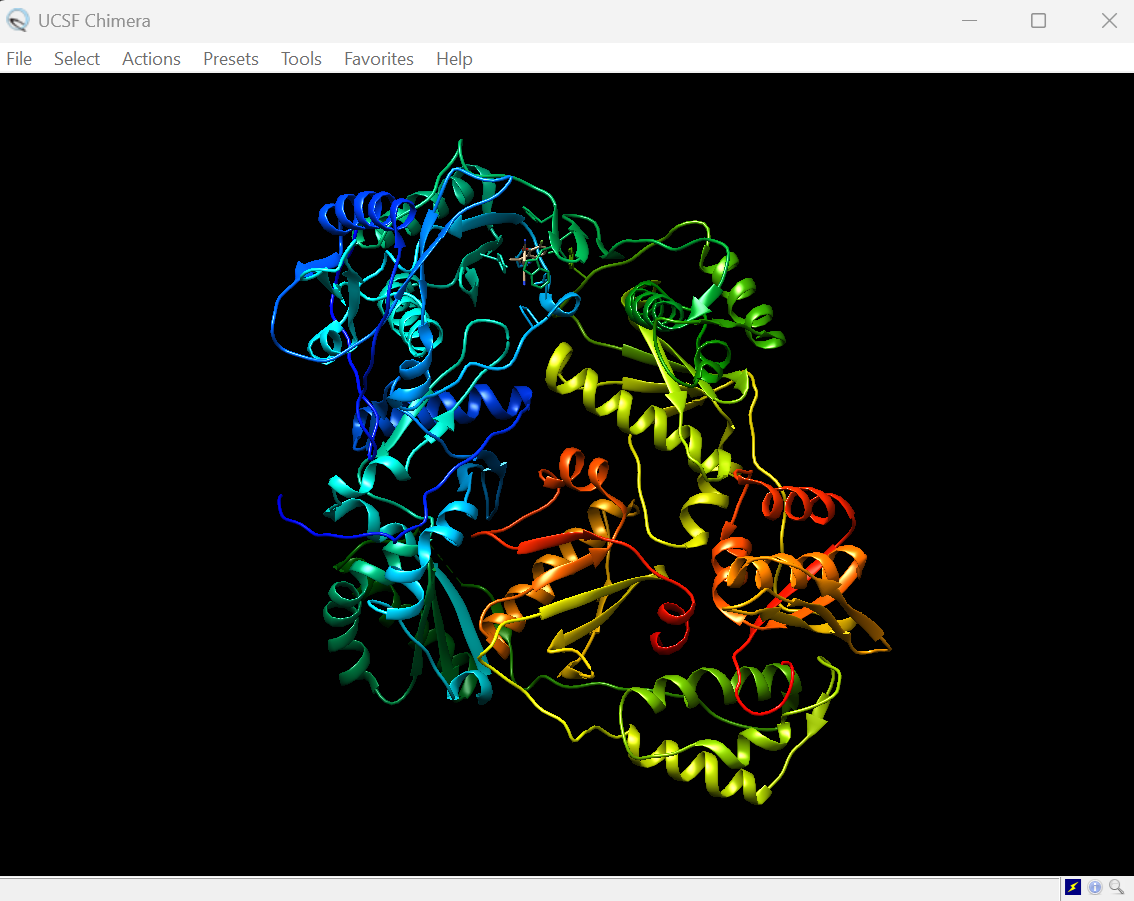Screen dimensions: 1134x901
Task: Open the Select menu
Action: pyautogui.click(x=77, y=59)
